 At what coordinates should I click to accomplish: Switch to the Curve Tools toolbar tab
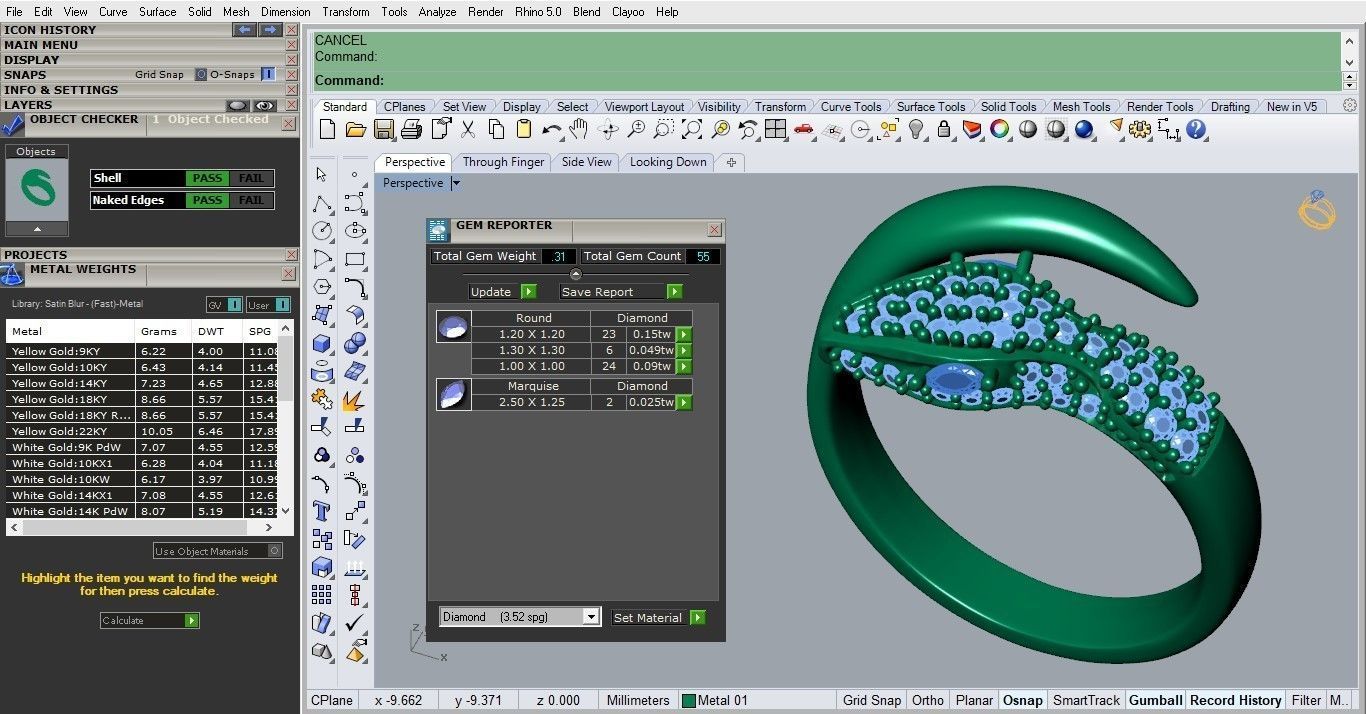(x=850, y=107)
